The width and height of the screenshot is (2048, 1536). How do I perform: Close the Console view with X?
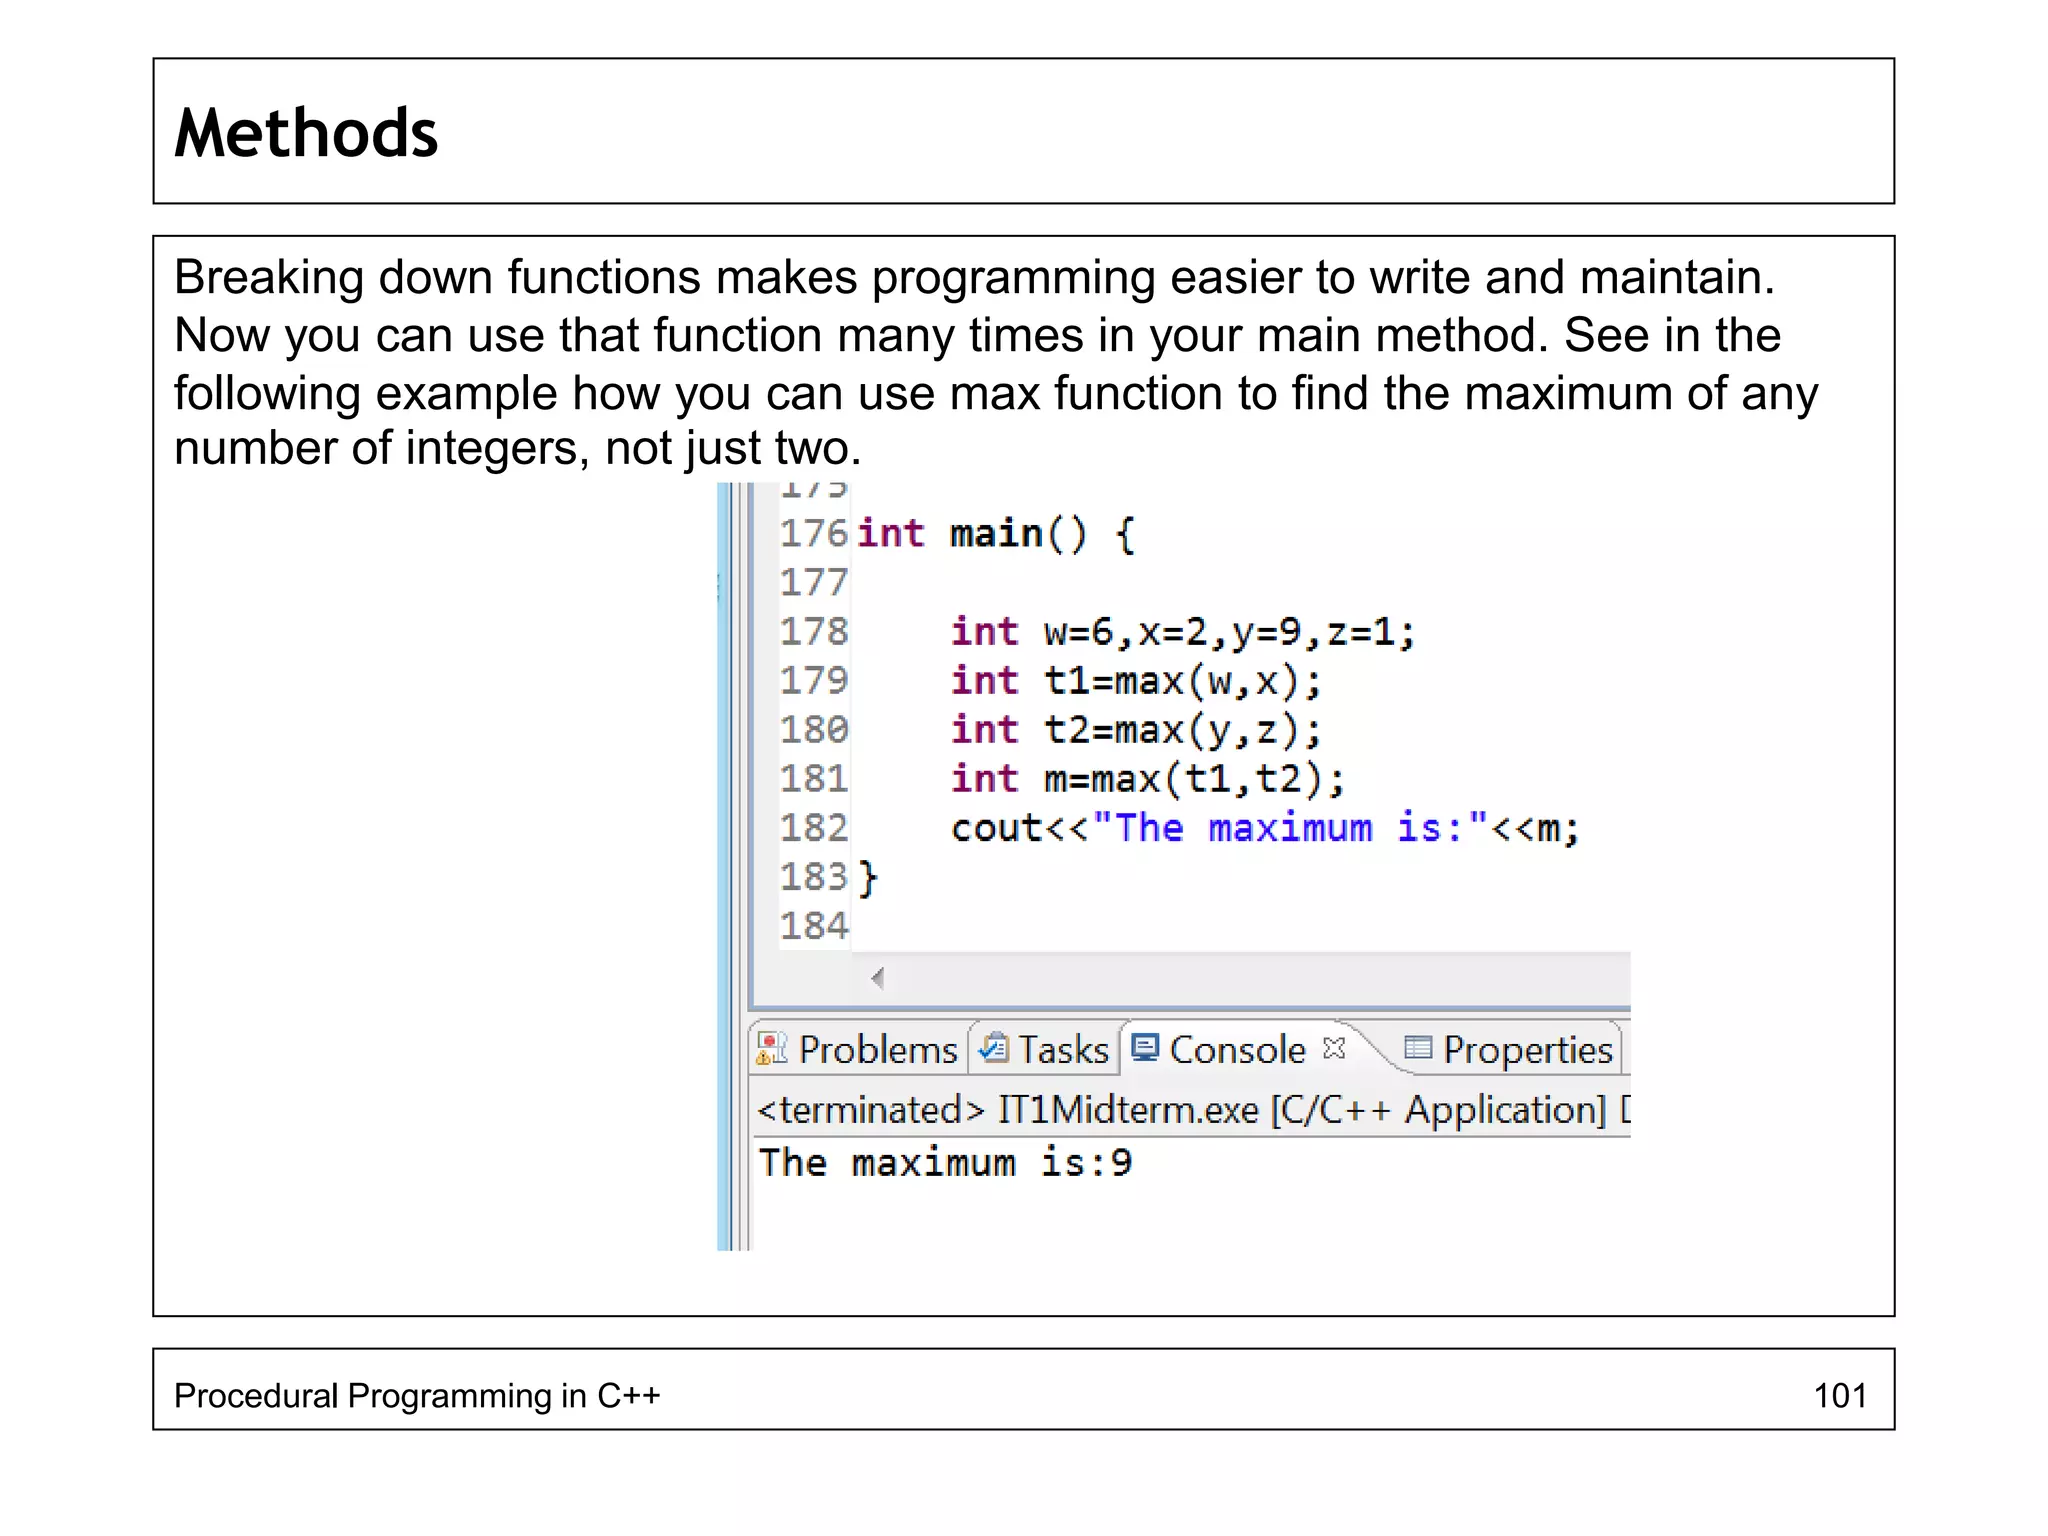tap(1334, 1047)
